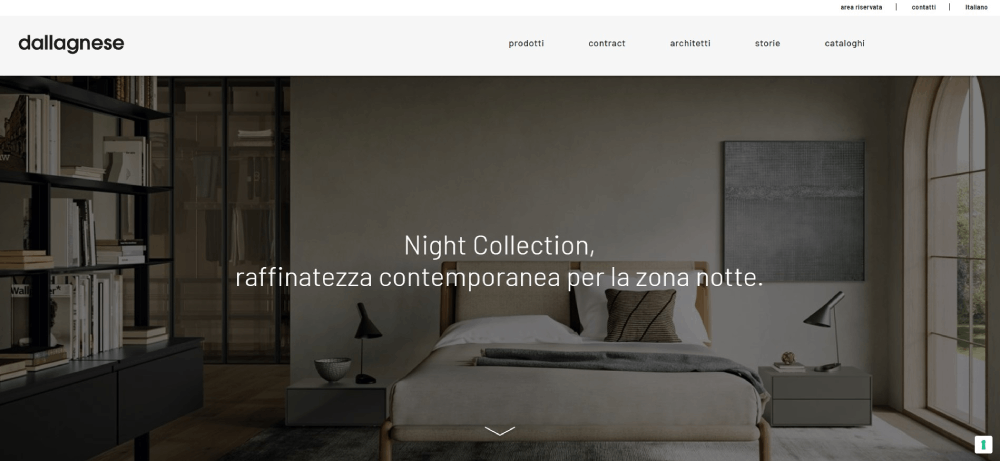Open the prodotti menu

(x=526, y=43)
